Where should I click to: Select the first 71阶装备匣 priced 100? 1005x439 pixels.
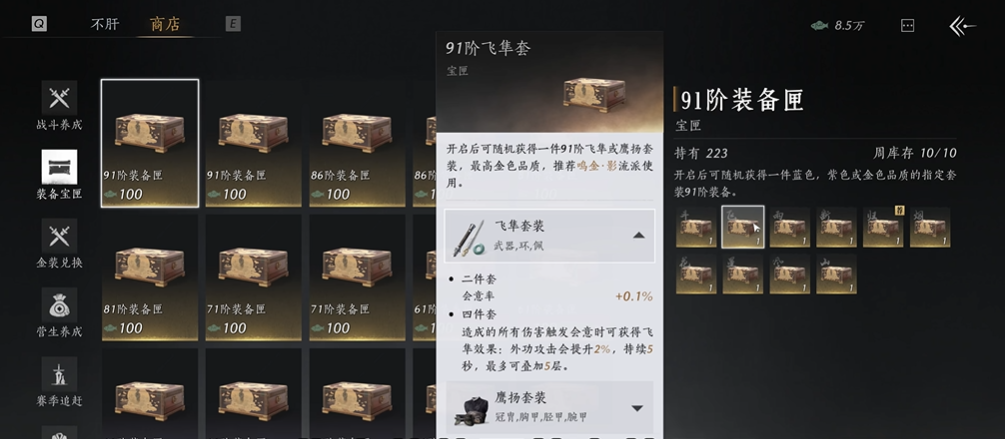pyautogui.click(x=253, y=277)
